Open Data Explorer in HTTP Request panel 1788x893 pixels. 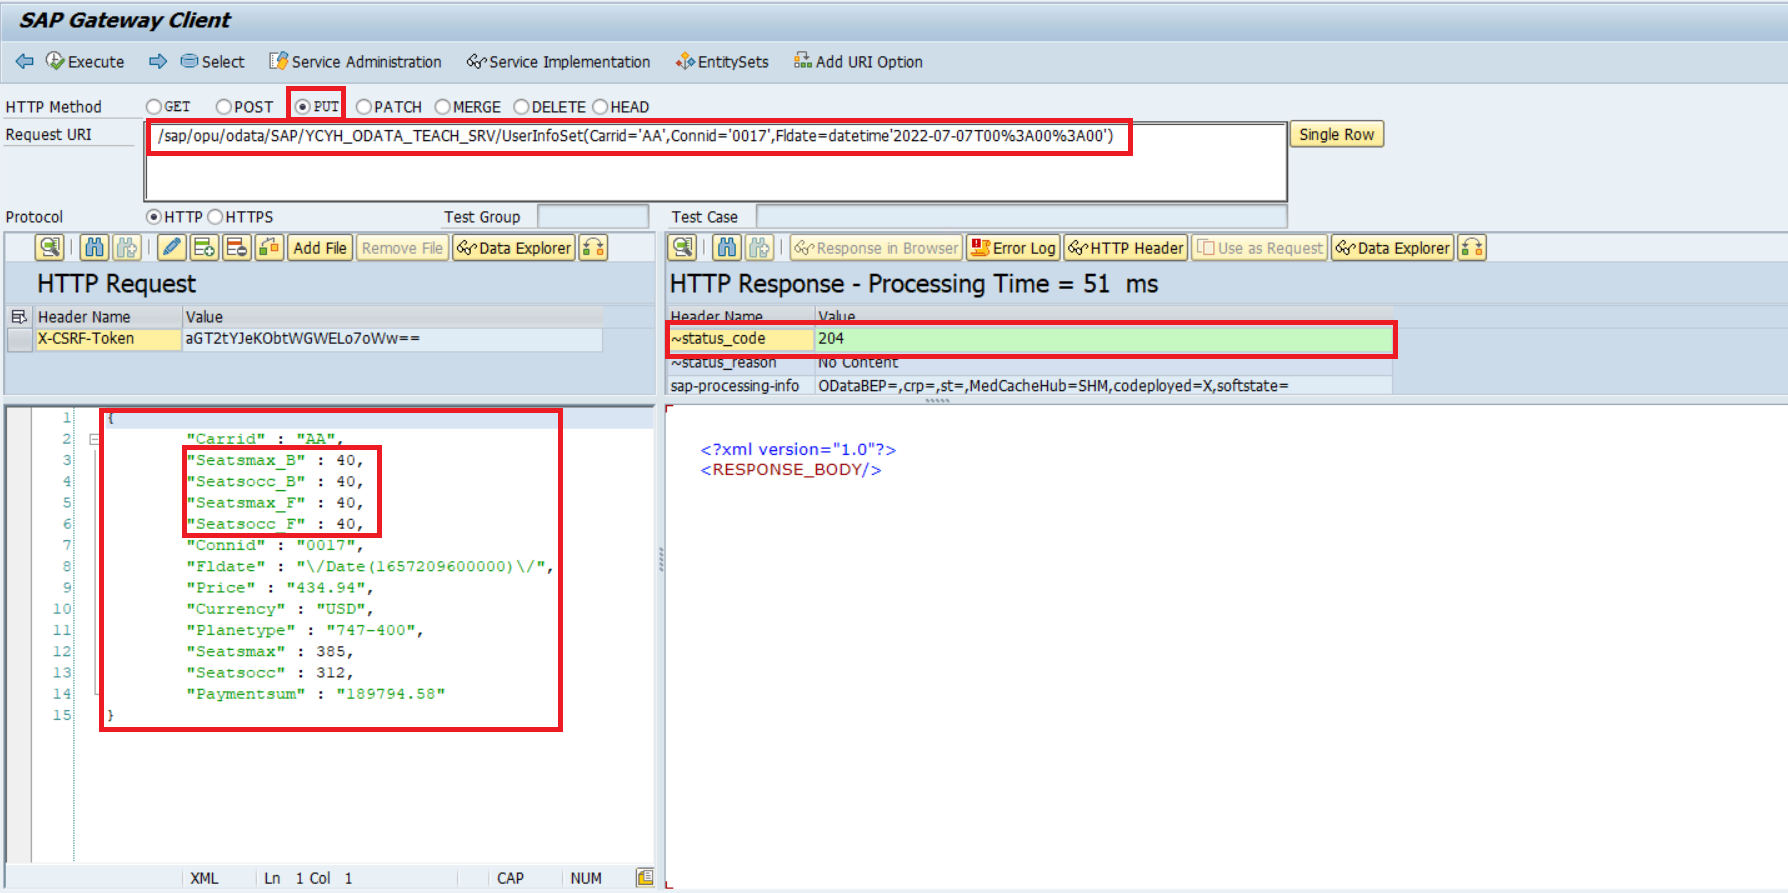[514, 248]
